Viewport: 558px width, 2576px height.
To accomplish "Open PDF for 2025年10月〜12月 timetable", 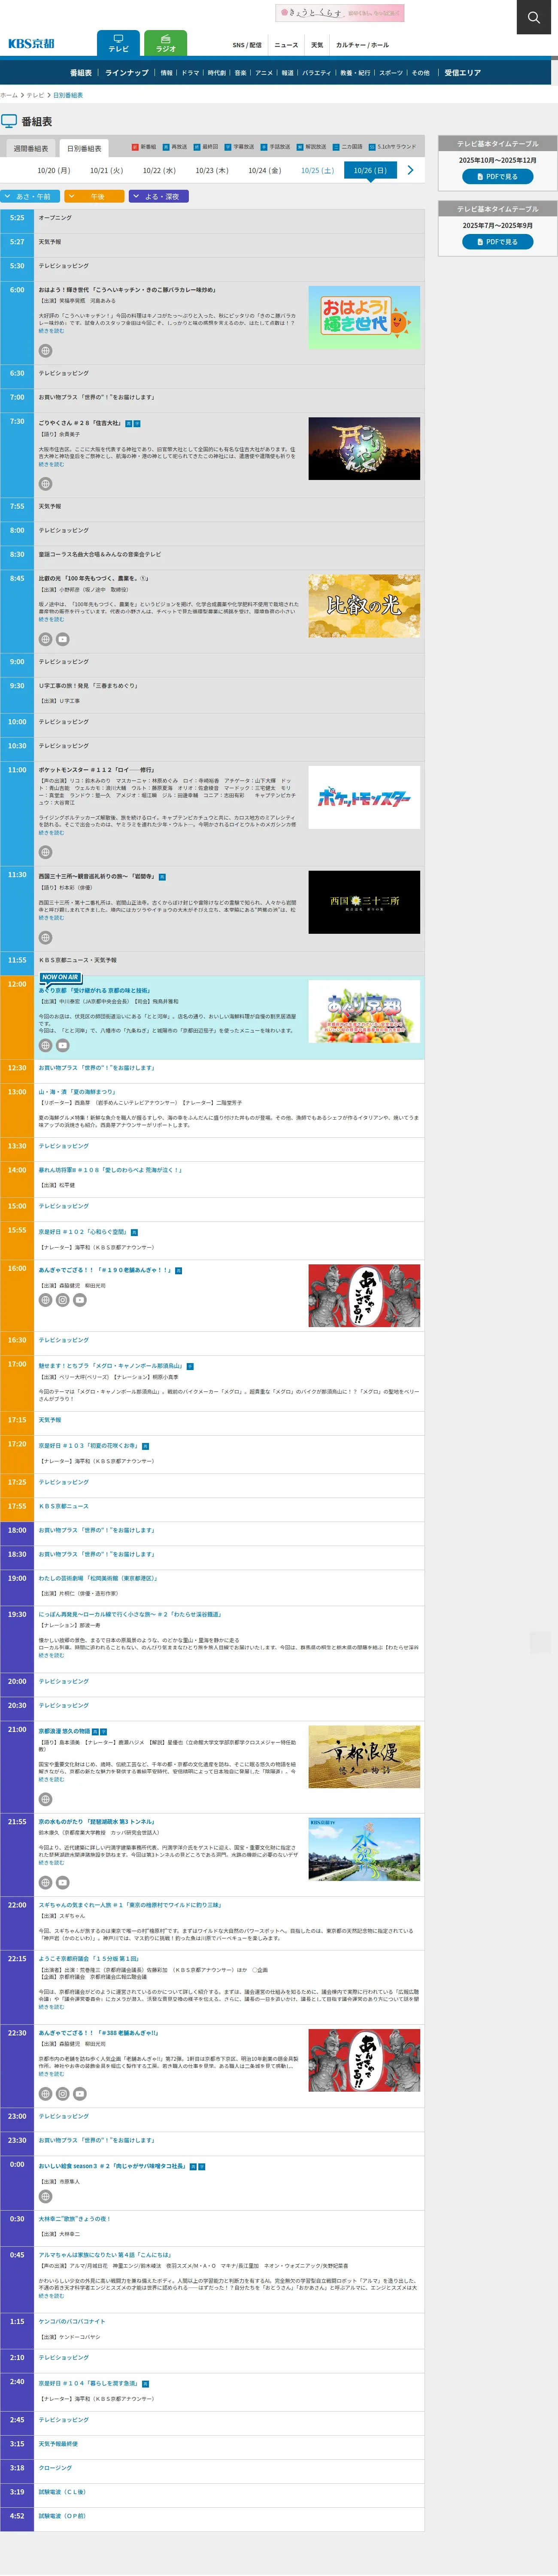I will [x=497, y=176].
